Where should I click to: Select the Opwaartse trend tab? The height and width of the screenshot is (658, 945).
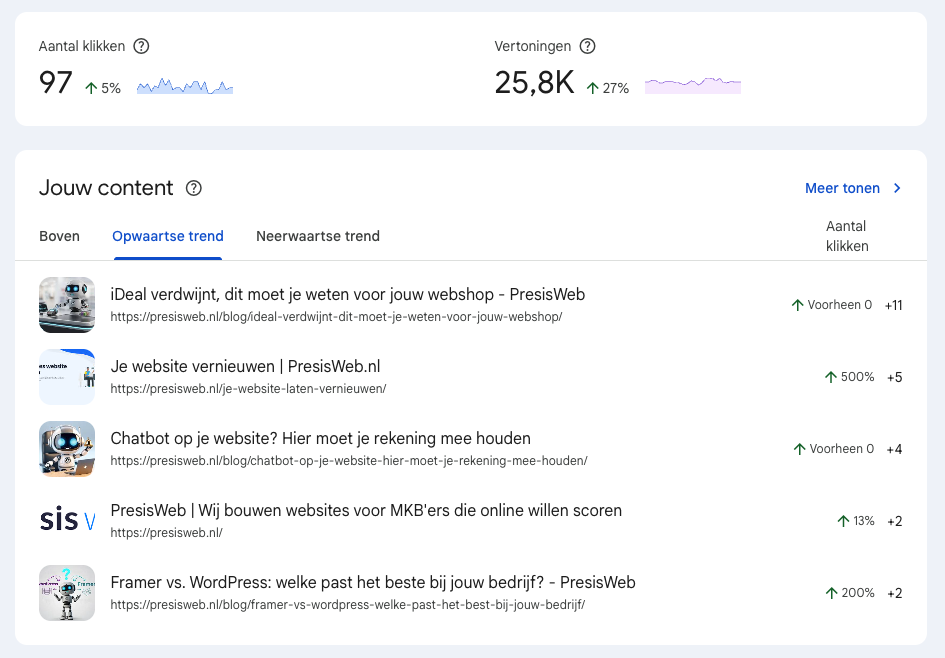pos(168,237)
